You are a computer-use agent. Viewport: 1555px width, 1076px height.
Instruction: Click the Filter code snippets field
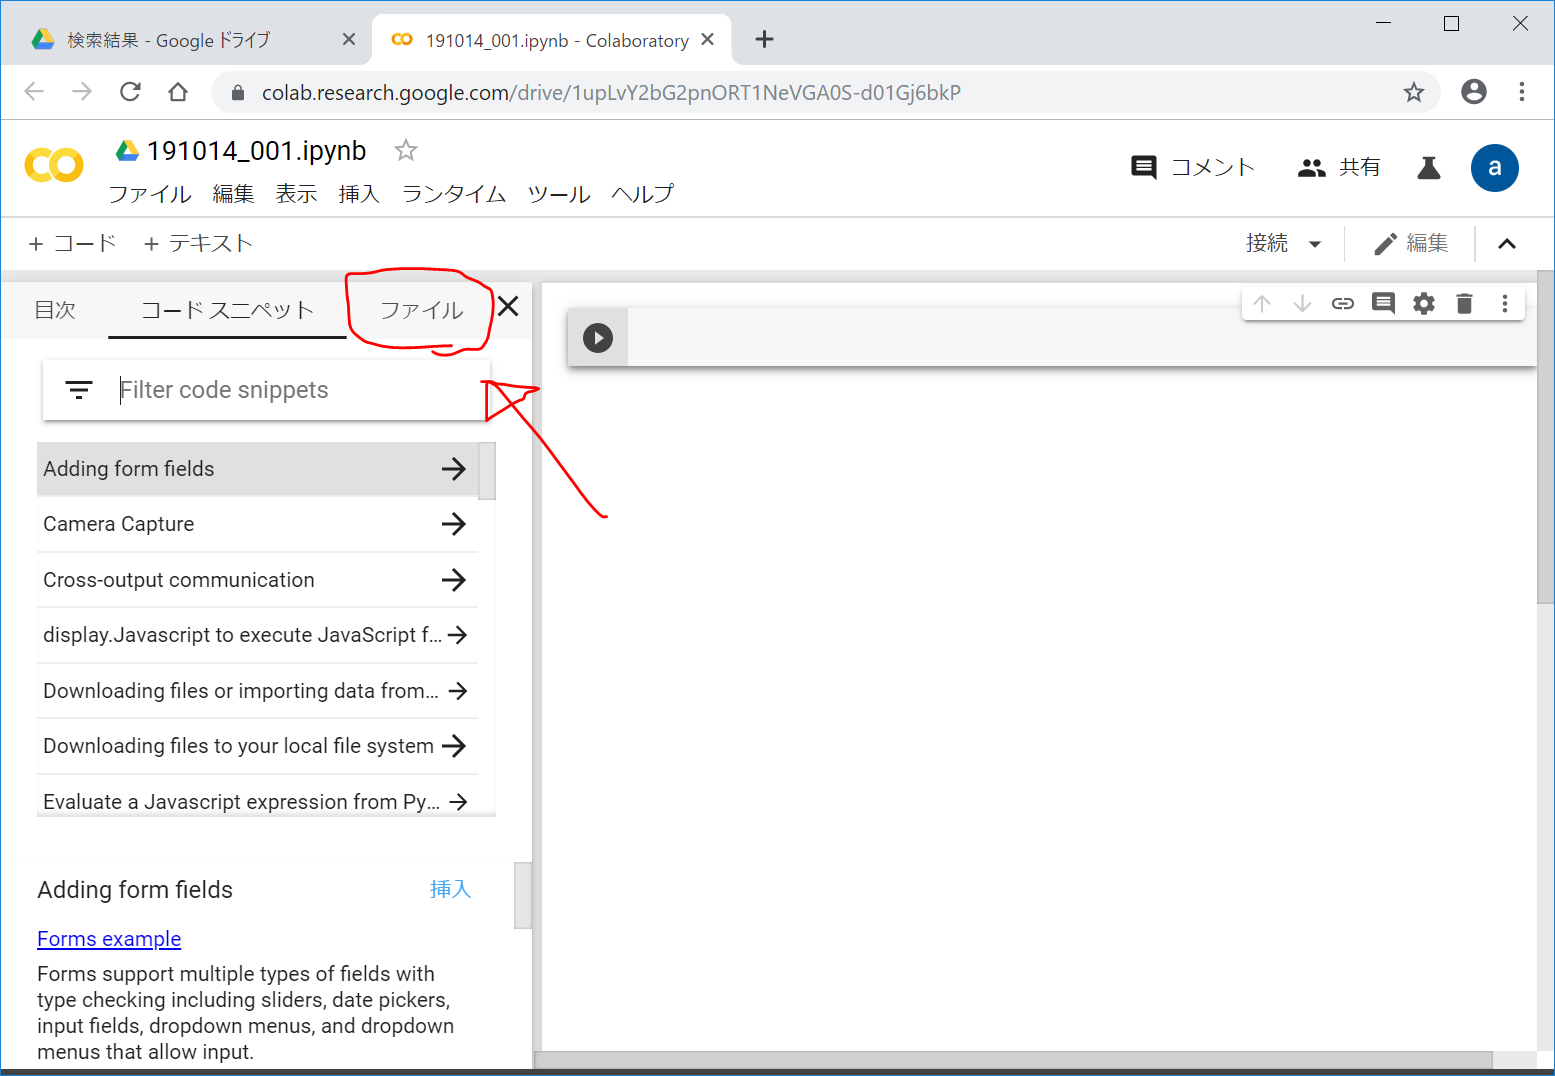[x=290, y=390]
